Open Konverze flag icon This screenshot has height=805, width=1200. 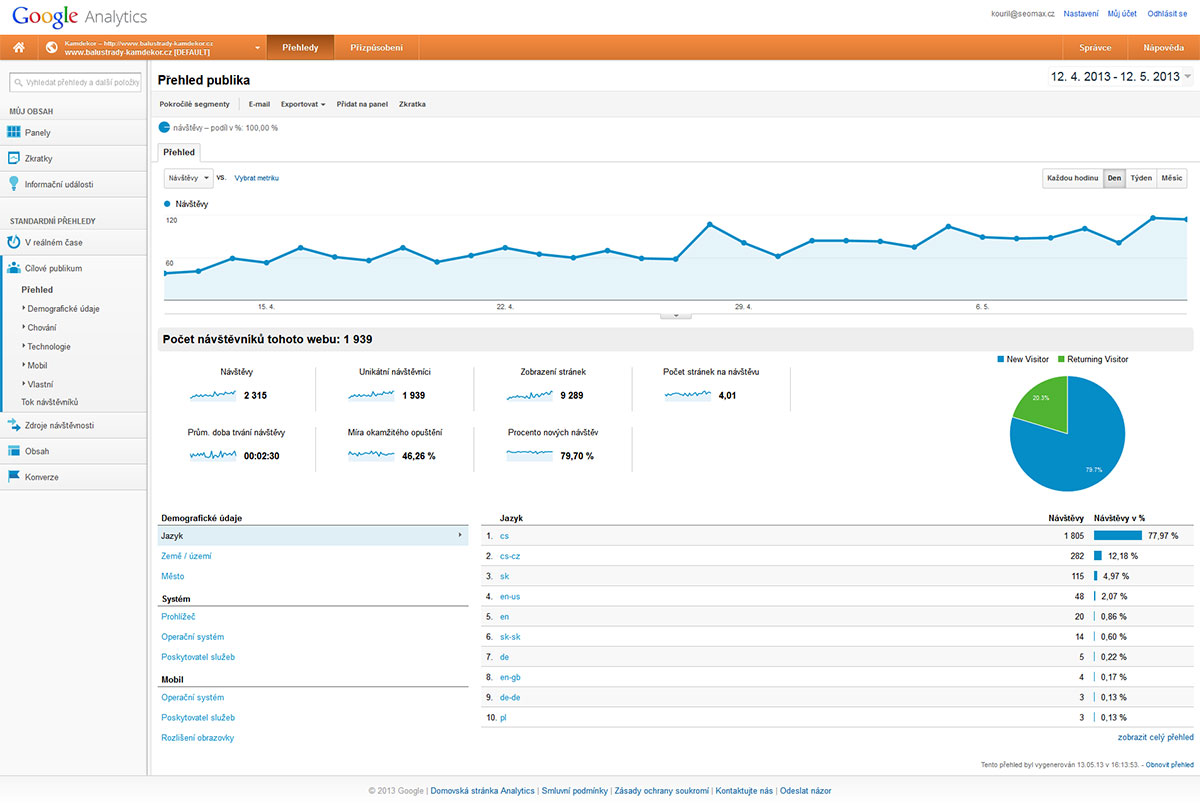[x=14, y=477]
